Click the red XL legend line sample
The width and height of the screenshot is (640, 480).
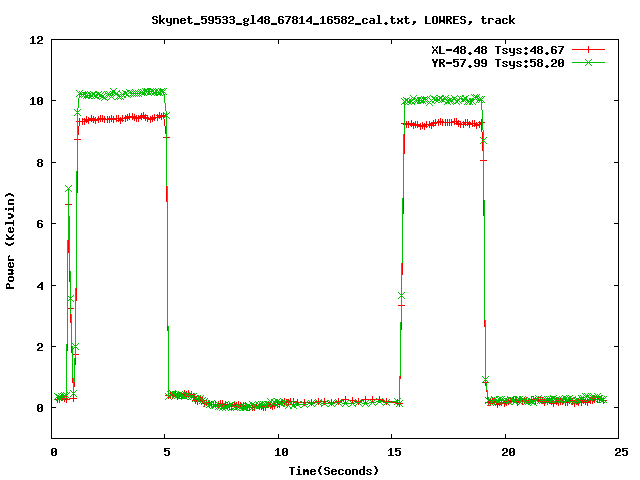(x=588, y=50)
